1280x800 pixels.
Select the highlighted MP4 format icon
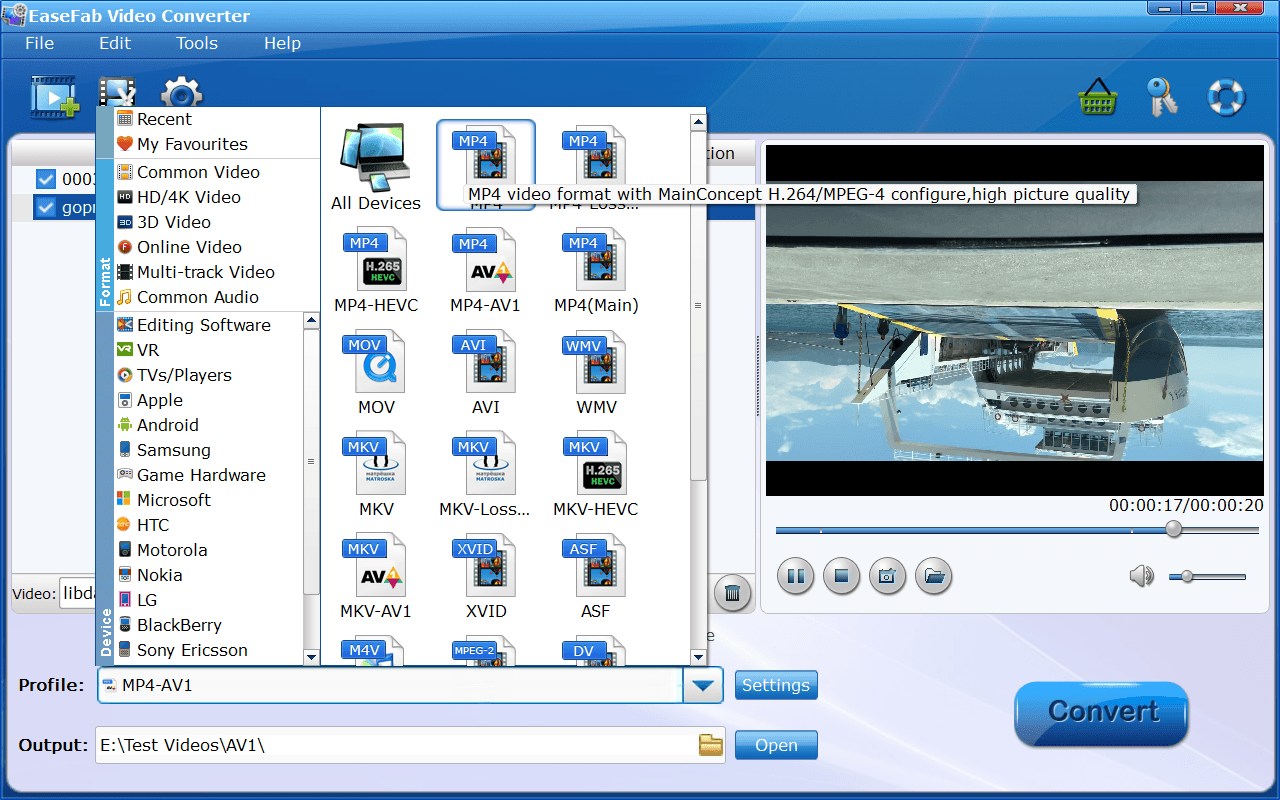(486, 165)
